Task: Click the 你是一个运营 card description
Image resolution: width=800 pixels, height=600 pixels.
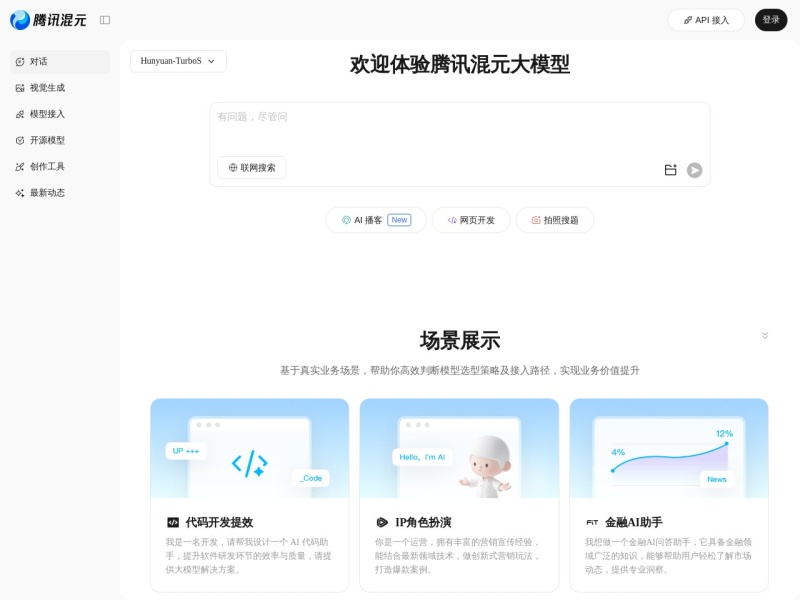Action: point(458,556)
